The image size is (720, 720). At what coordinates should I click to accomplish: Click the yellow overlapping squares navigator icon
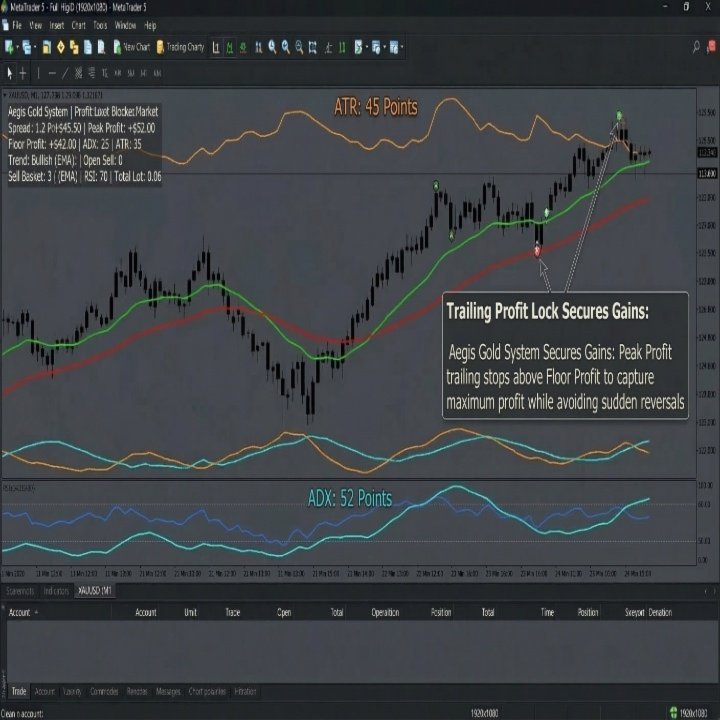pyautogui.click(x=74, y=47)
